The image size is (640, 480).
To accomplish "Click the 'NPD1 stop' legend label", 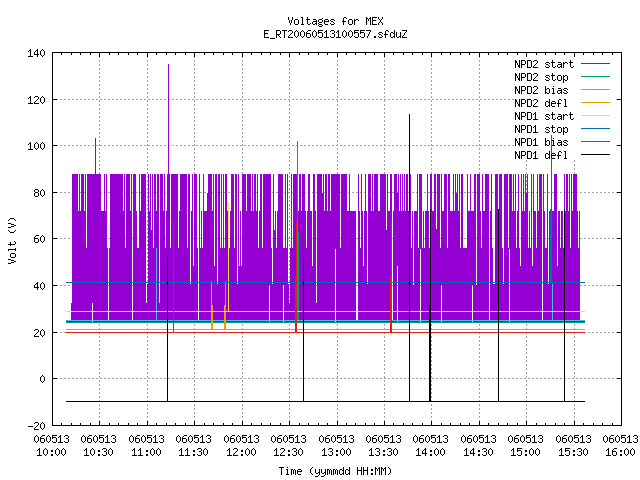I will click(x=541, y=129).
